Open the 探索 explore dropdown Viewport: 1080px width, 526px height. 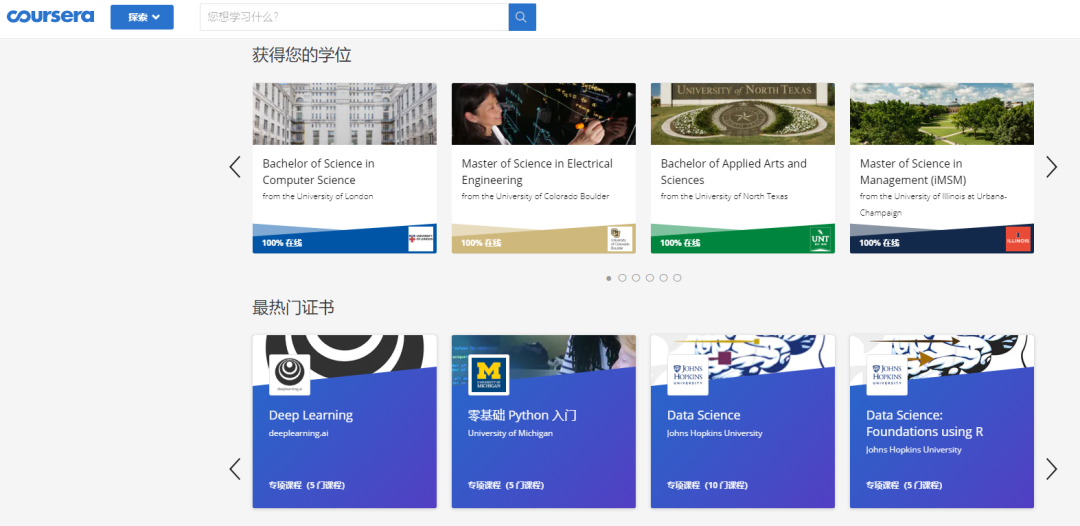point(142,17)
